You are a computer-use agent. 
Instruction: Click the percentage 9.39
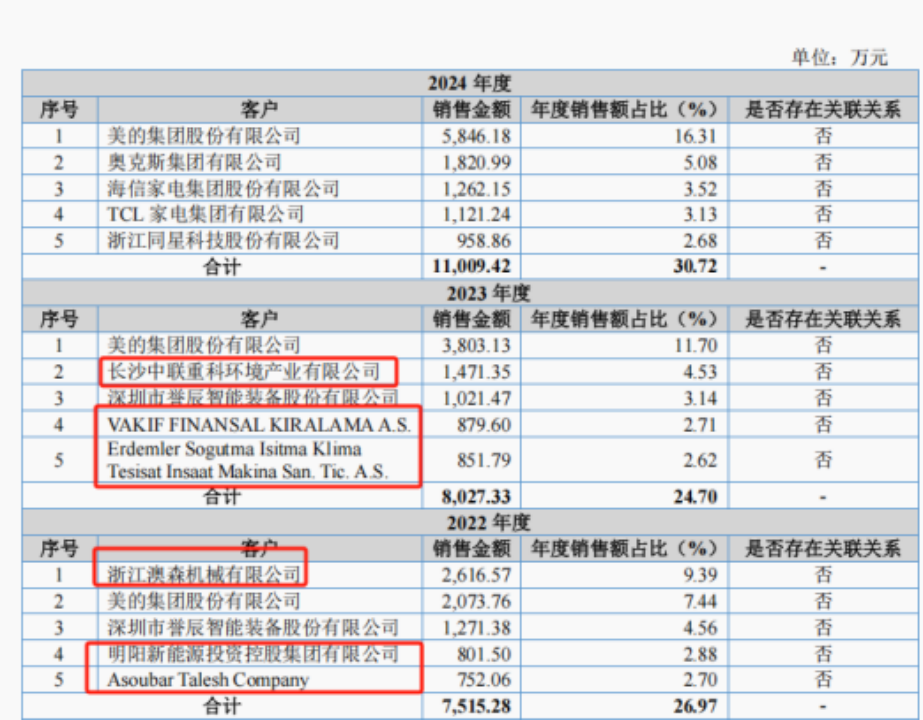tap(700, 575)
